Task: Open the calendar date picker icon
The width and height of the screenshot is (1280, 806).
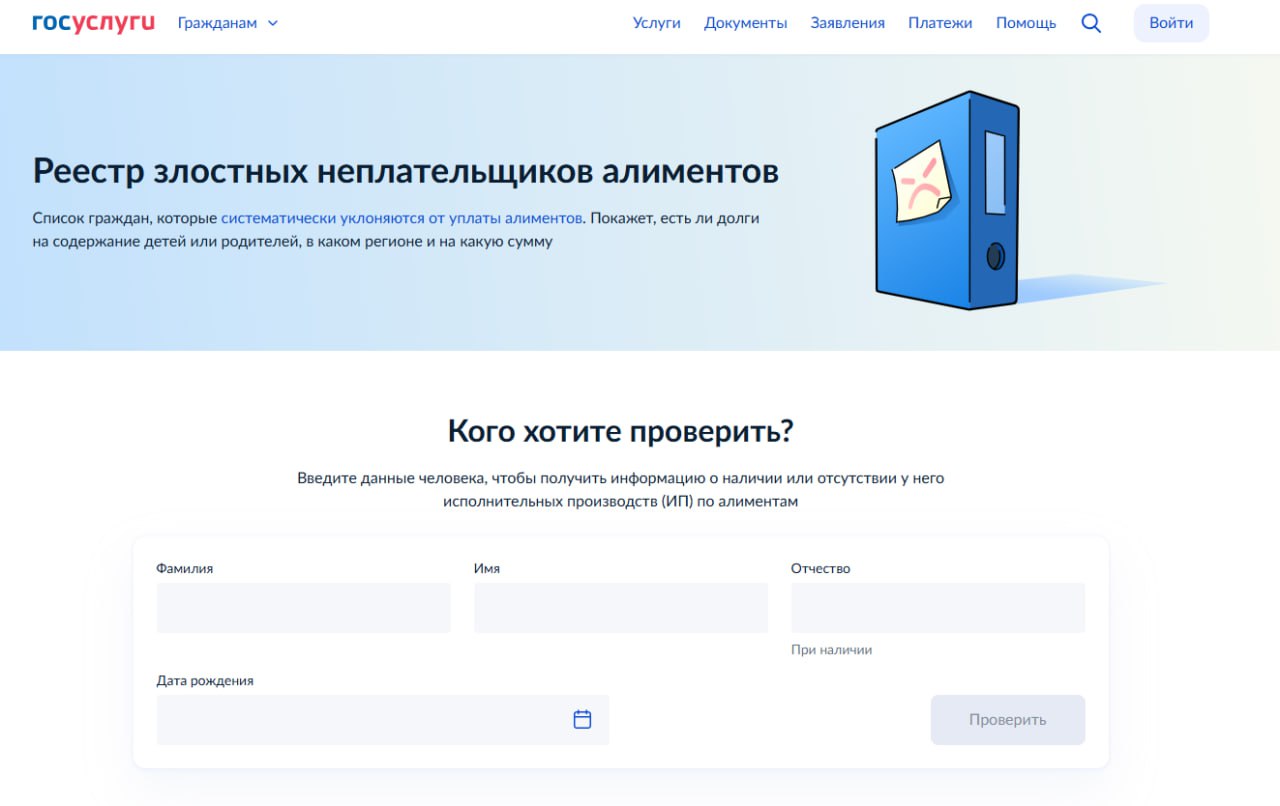Action: point(582,719)
